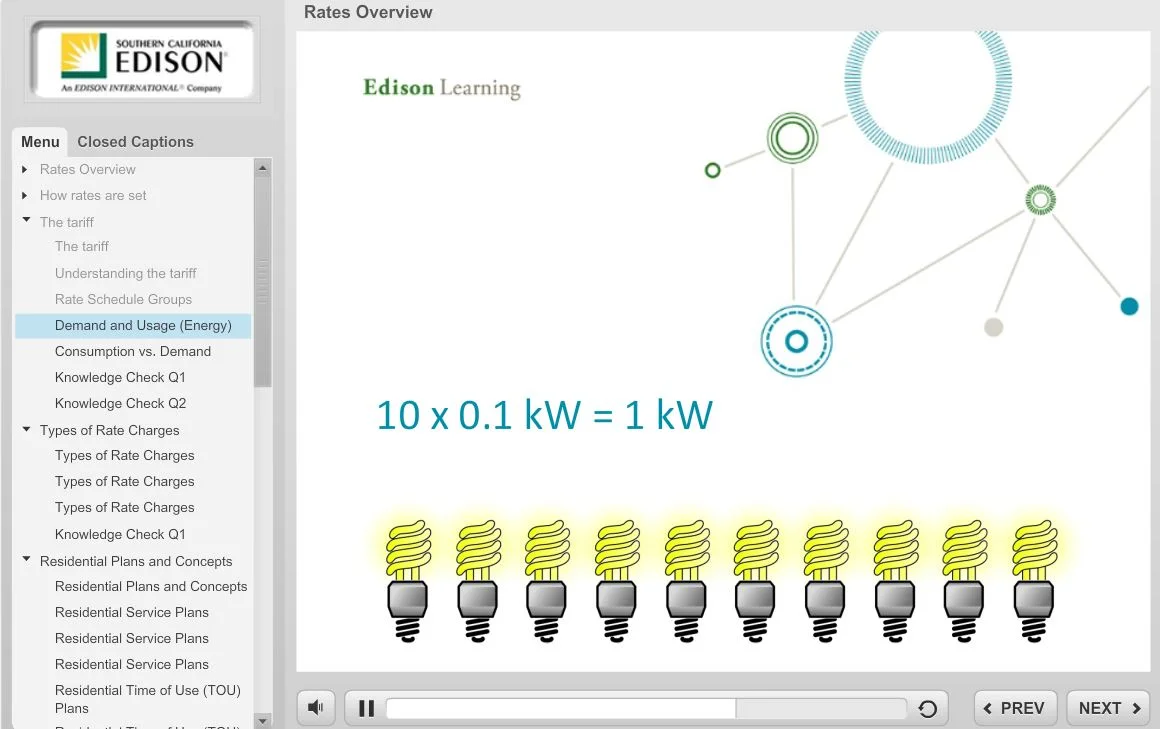
Task: Open the Closed Captions tab
Action: [x=135, y=141]
